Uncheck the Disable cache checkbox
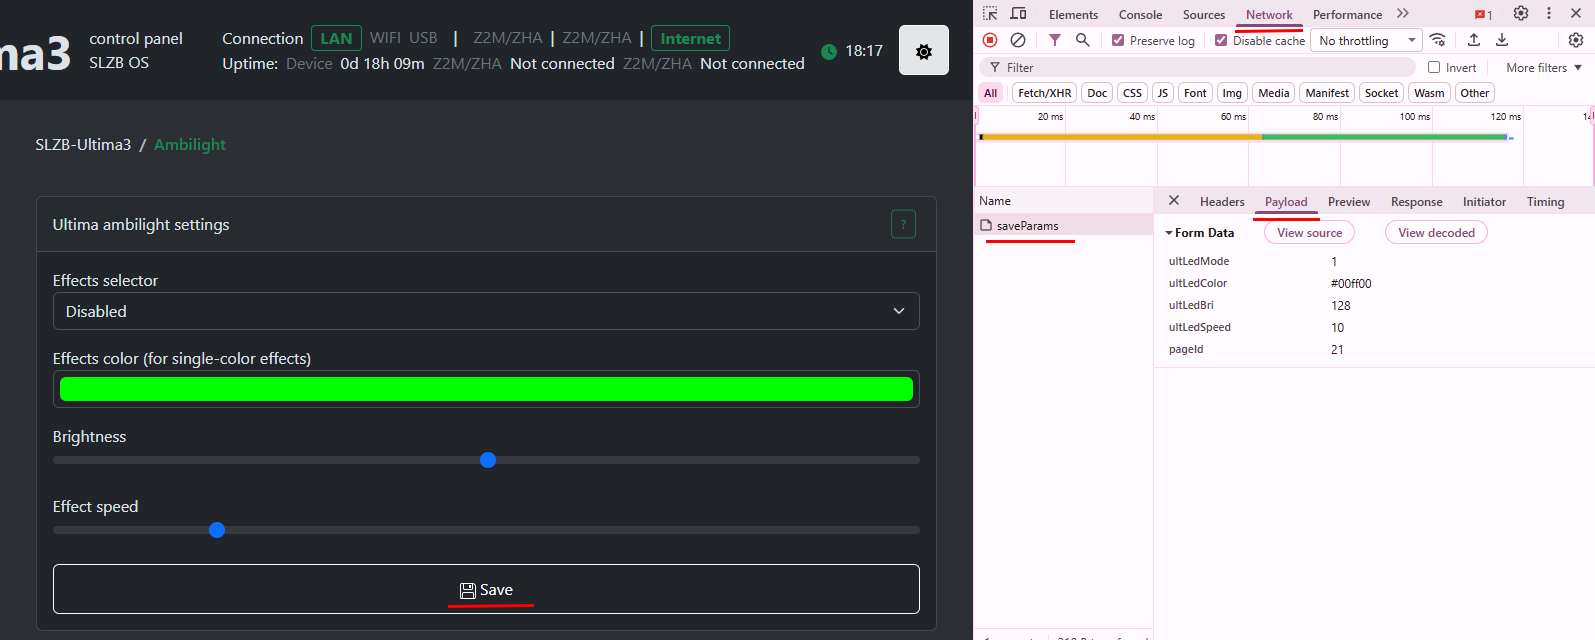 (1221, 41)
